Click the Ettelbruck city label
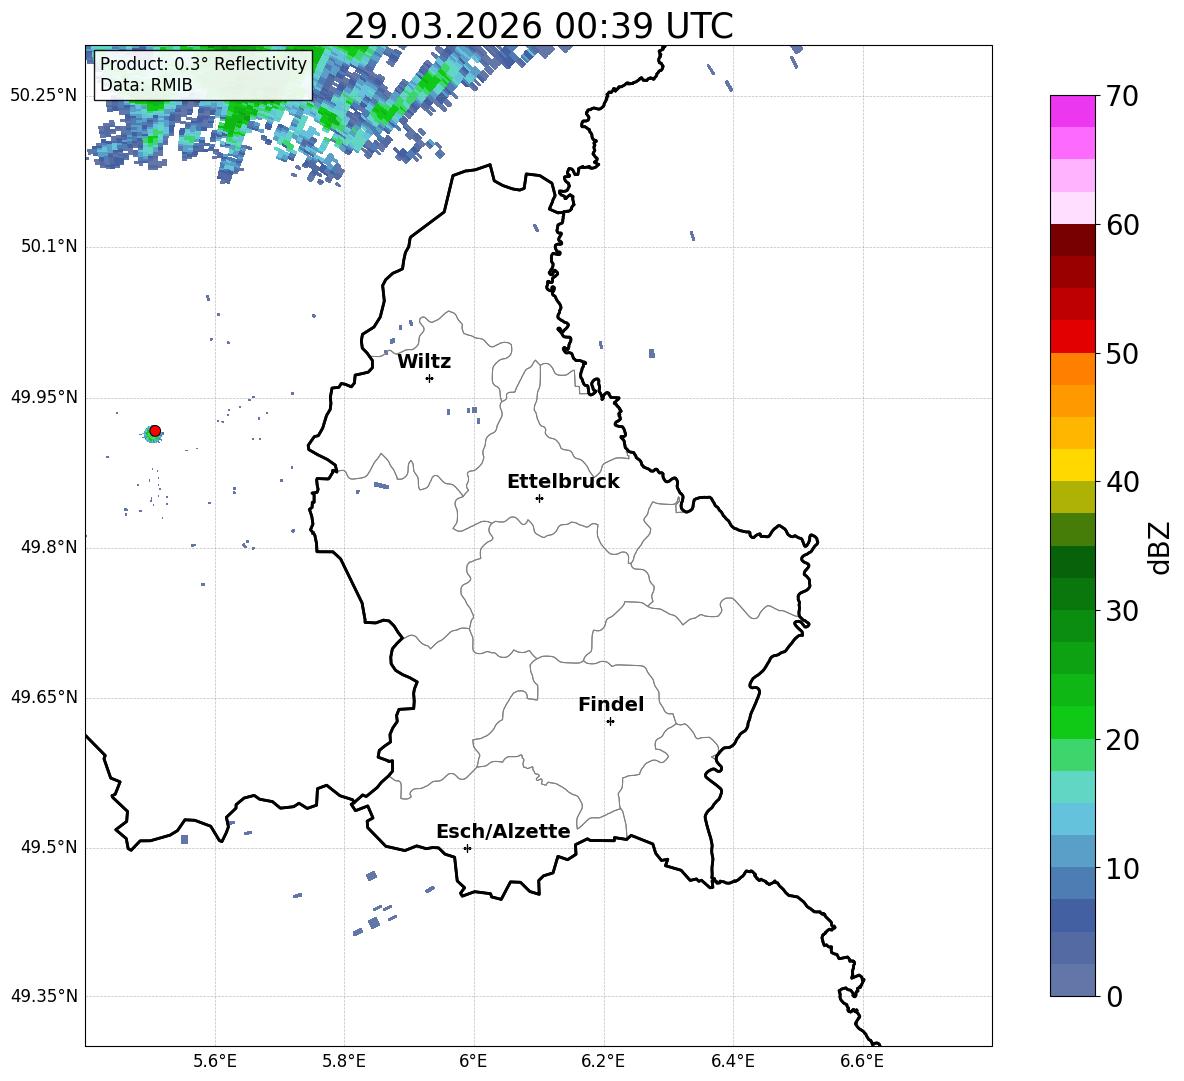This screenshot has width=1184, height=1081. click(x=563, y=482)
